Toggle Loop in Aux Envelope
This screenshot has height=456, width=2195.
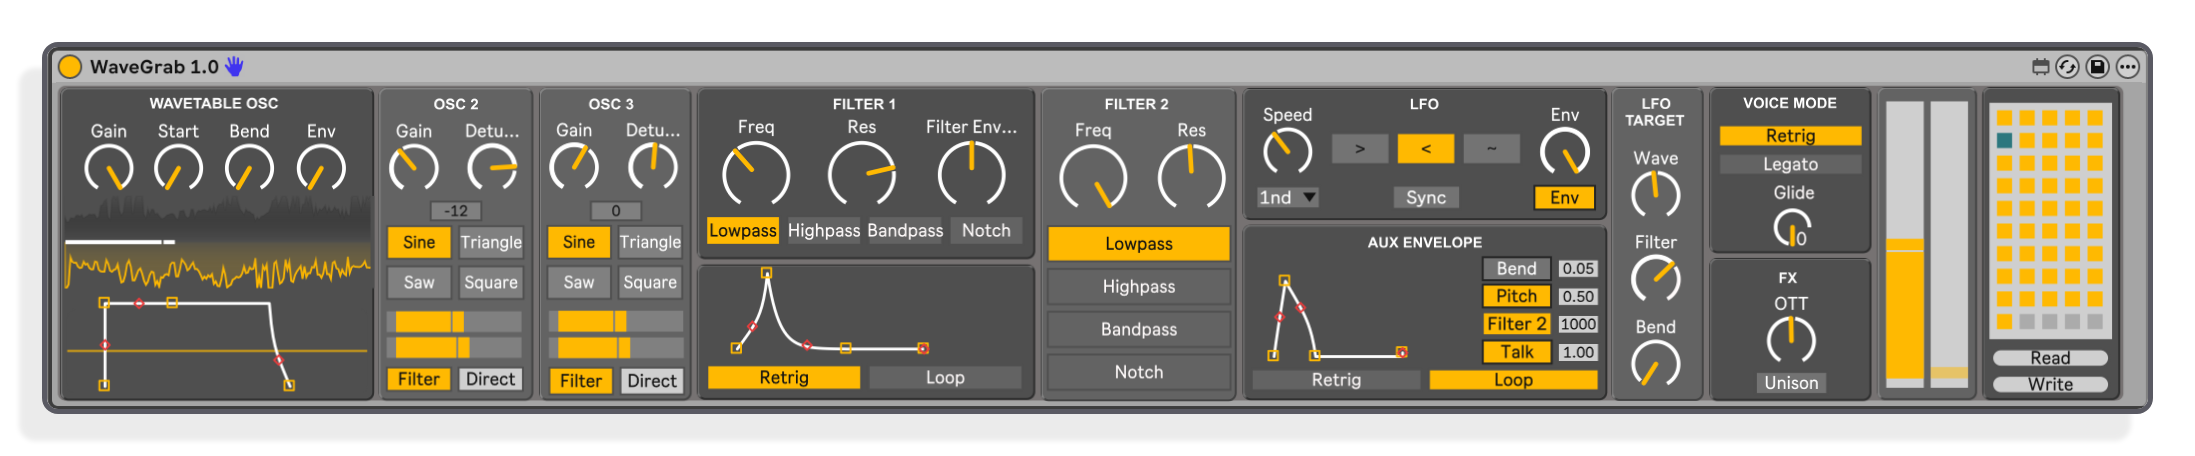click(x=1513, y=380)
